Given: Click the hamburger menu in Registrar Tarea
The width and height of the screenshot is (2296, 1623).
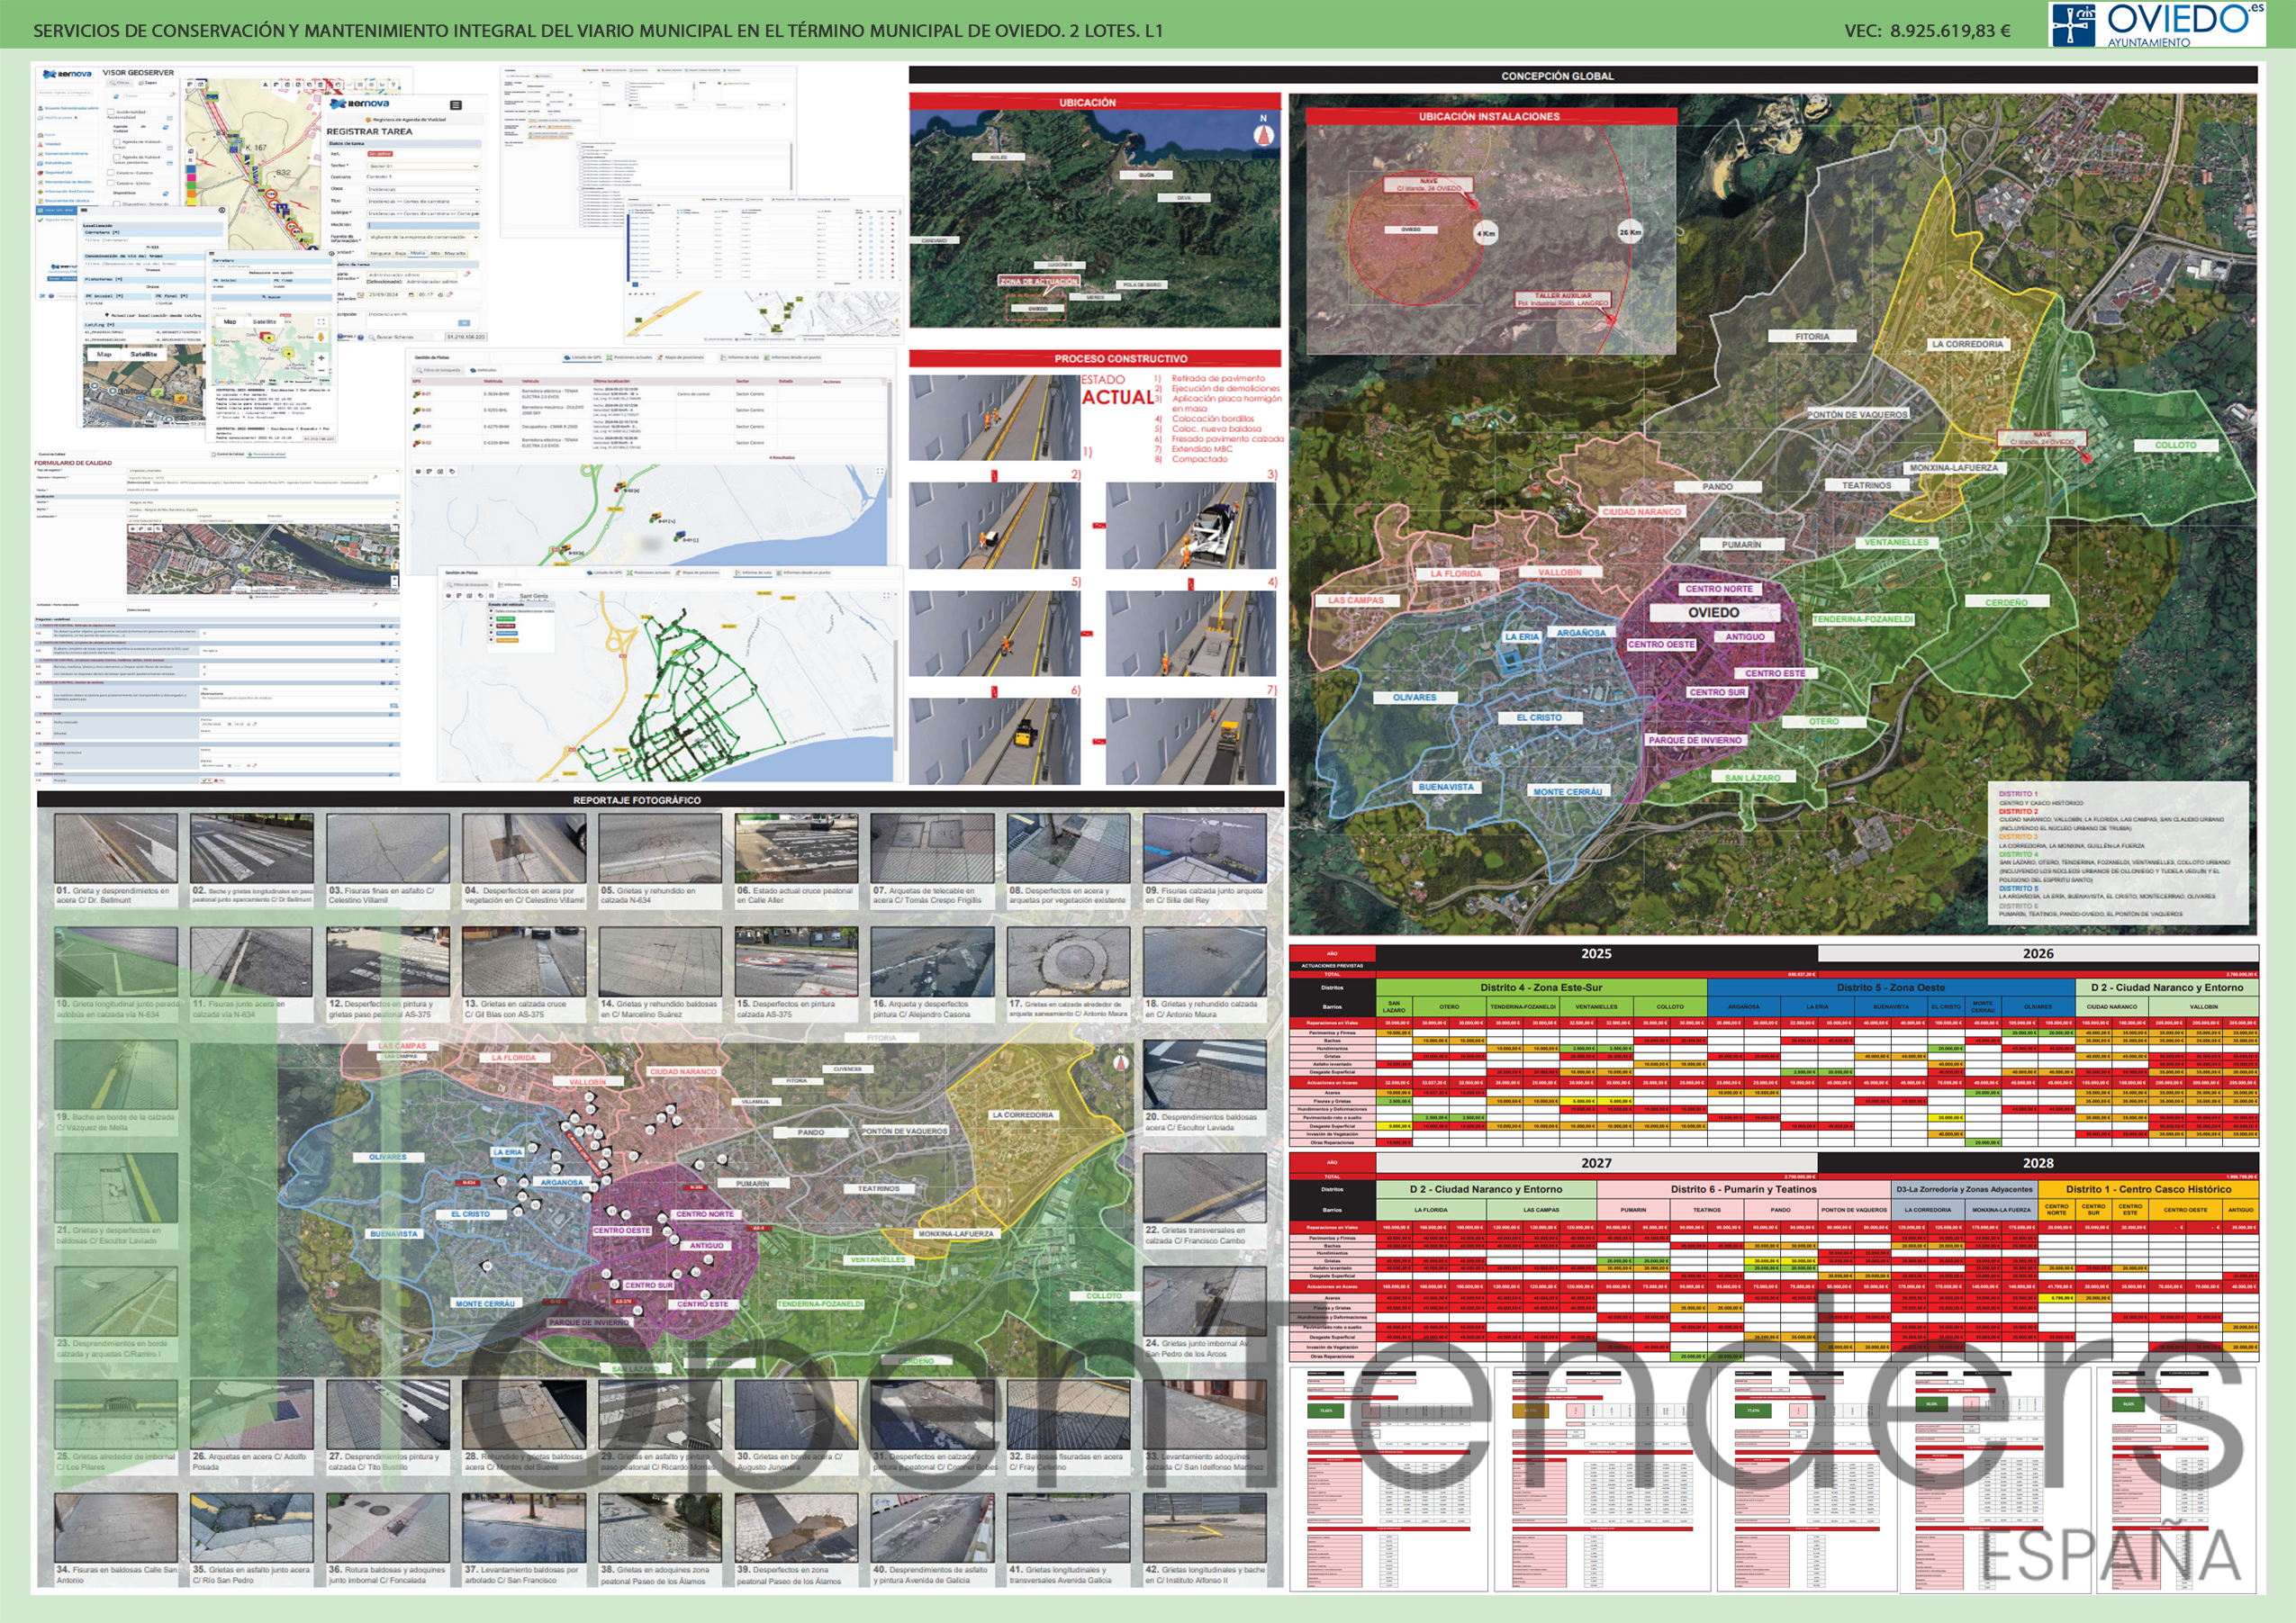Looking at the screenshot, I should (x=456, y=105).
